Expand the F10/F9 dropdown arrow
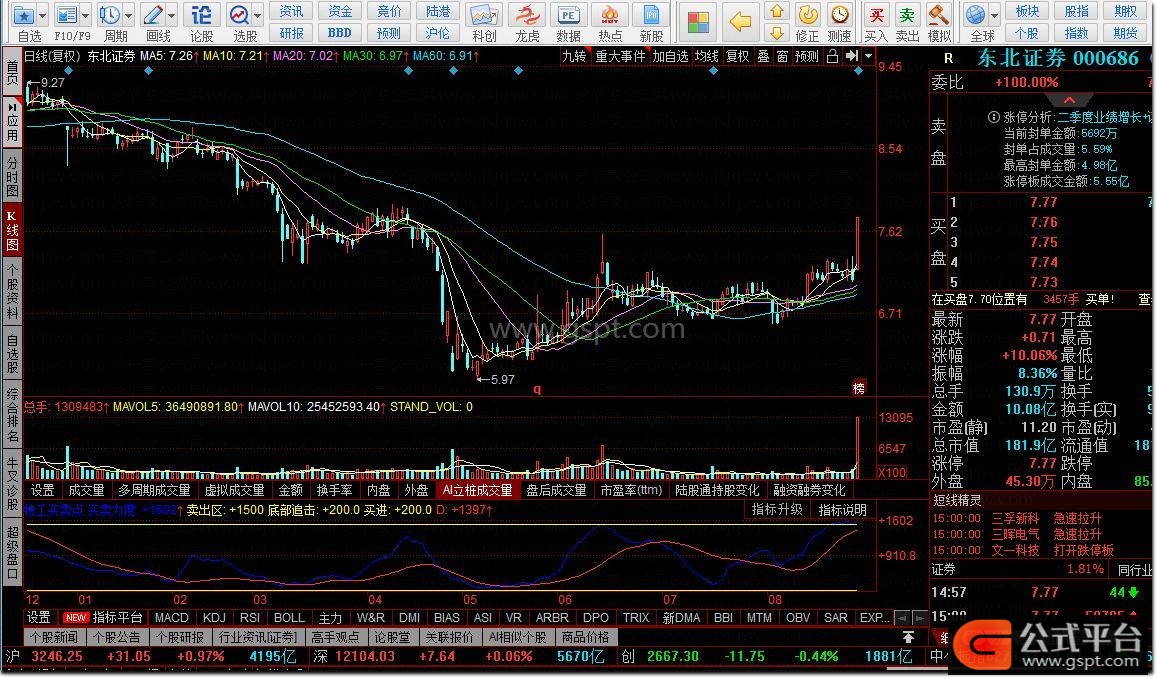Image resolution: width=1158 pixels, height=678 pixels. coord(86,16)
